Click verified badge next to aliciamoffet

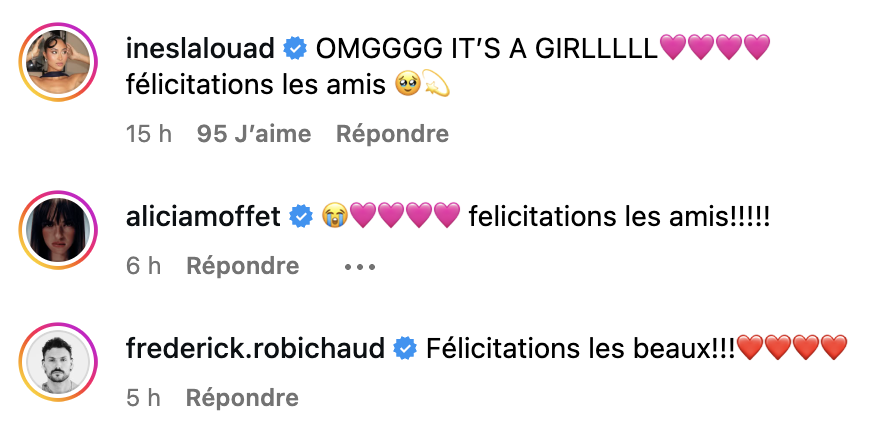point(301,214)
